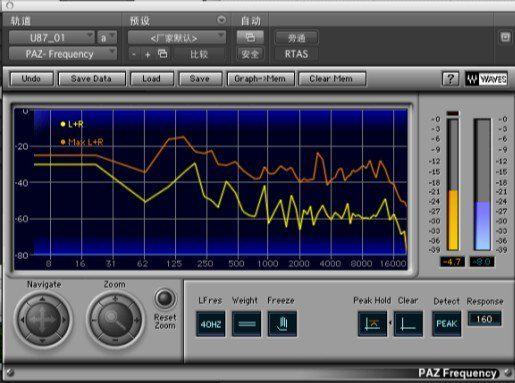This screenshot has height=383, width=515.
Task: Toggle Detect PEAK mode button
Action: (447, 324)
